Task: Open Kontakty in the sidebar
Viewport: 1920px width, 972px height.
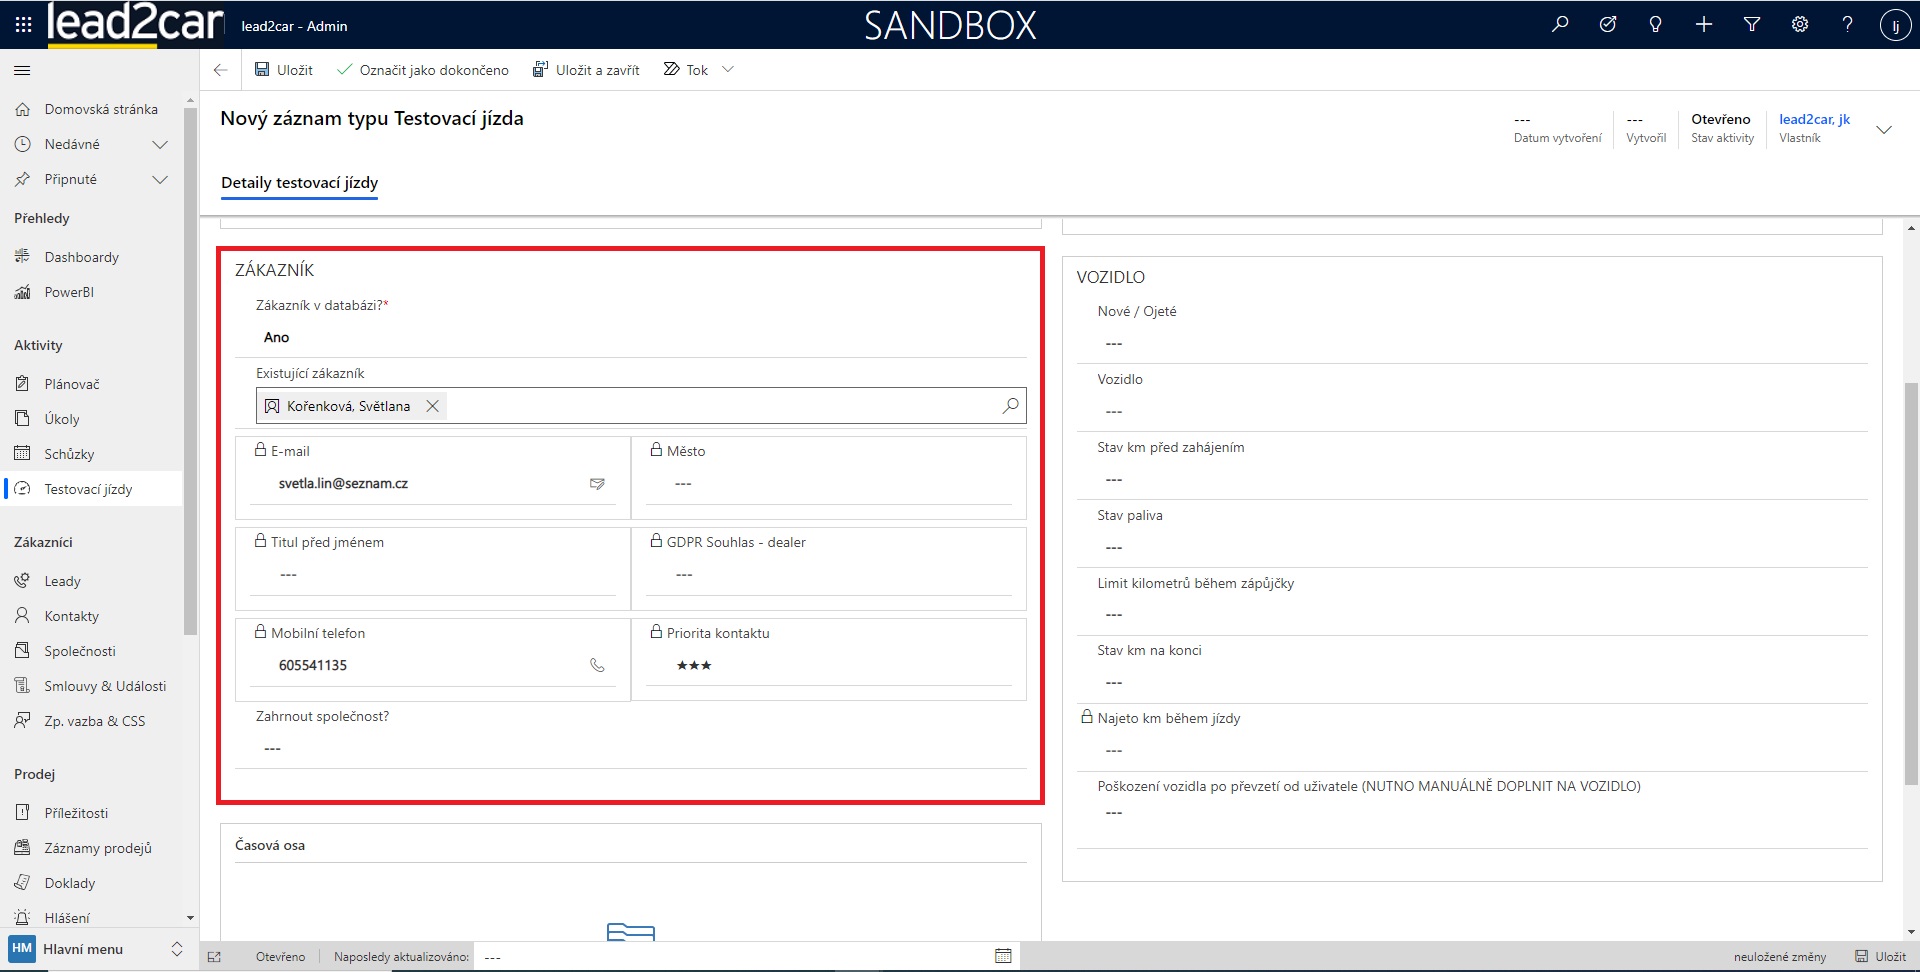Action: 71,616
